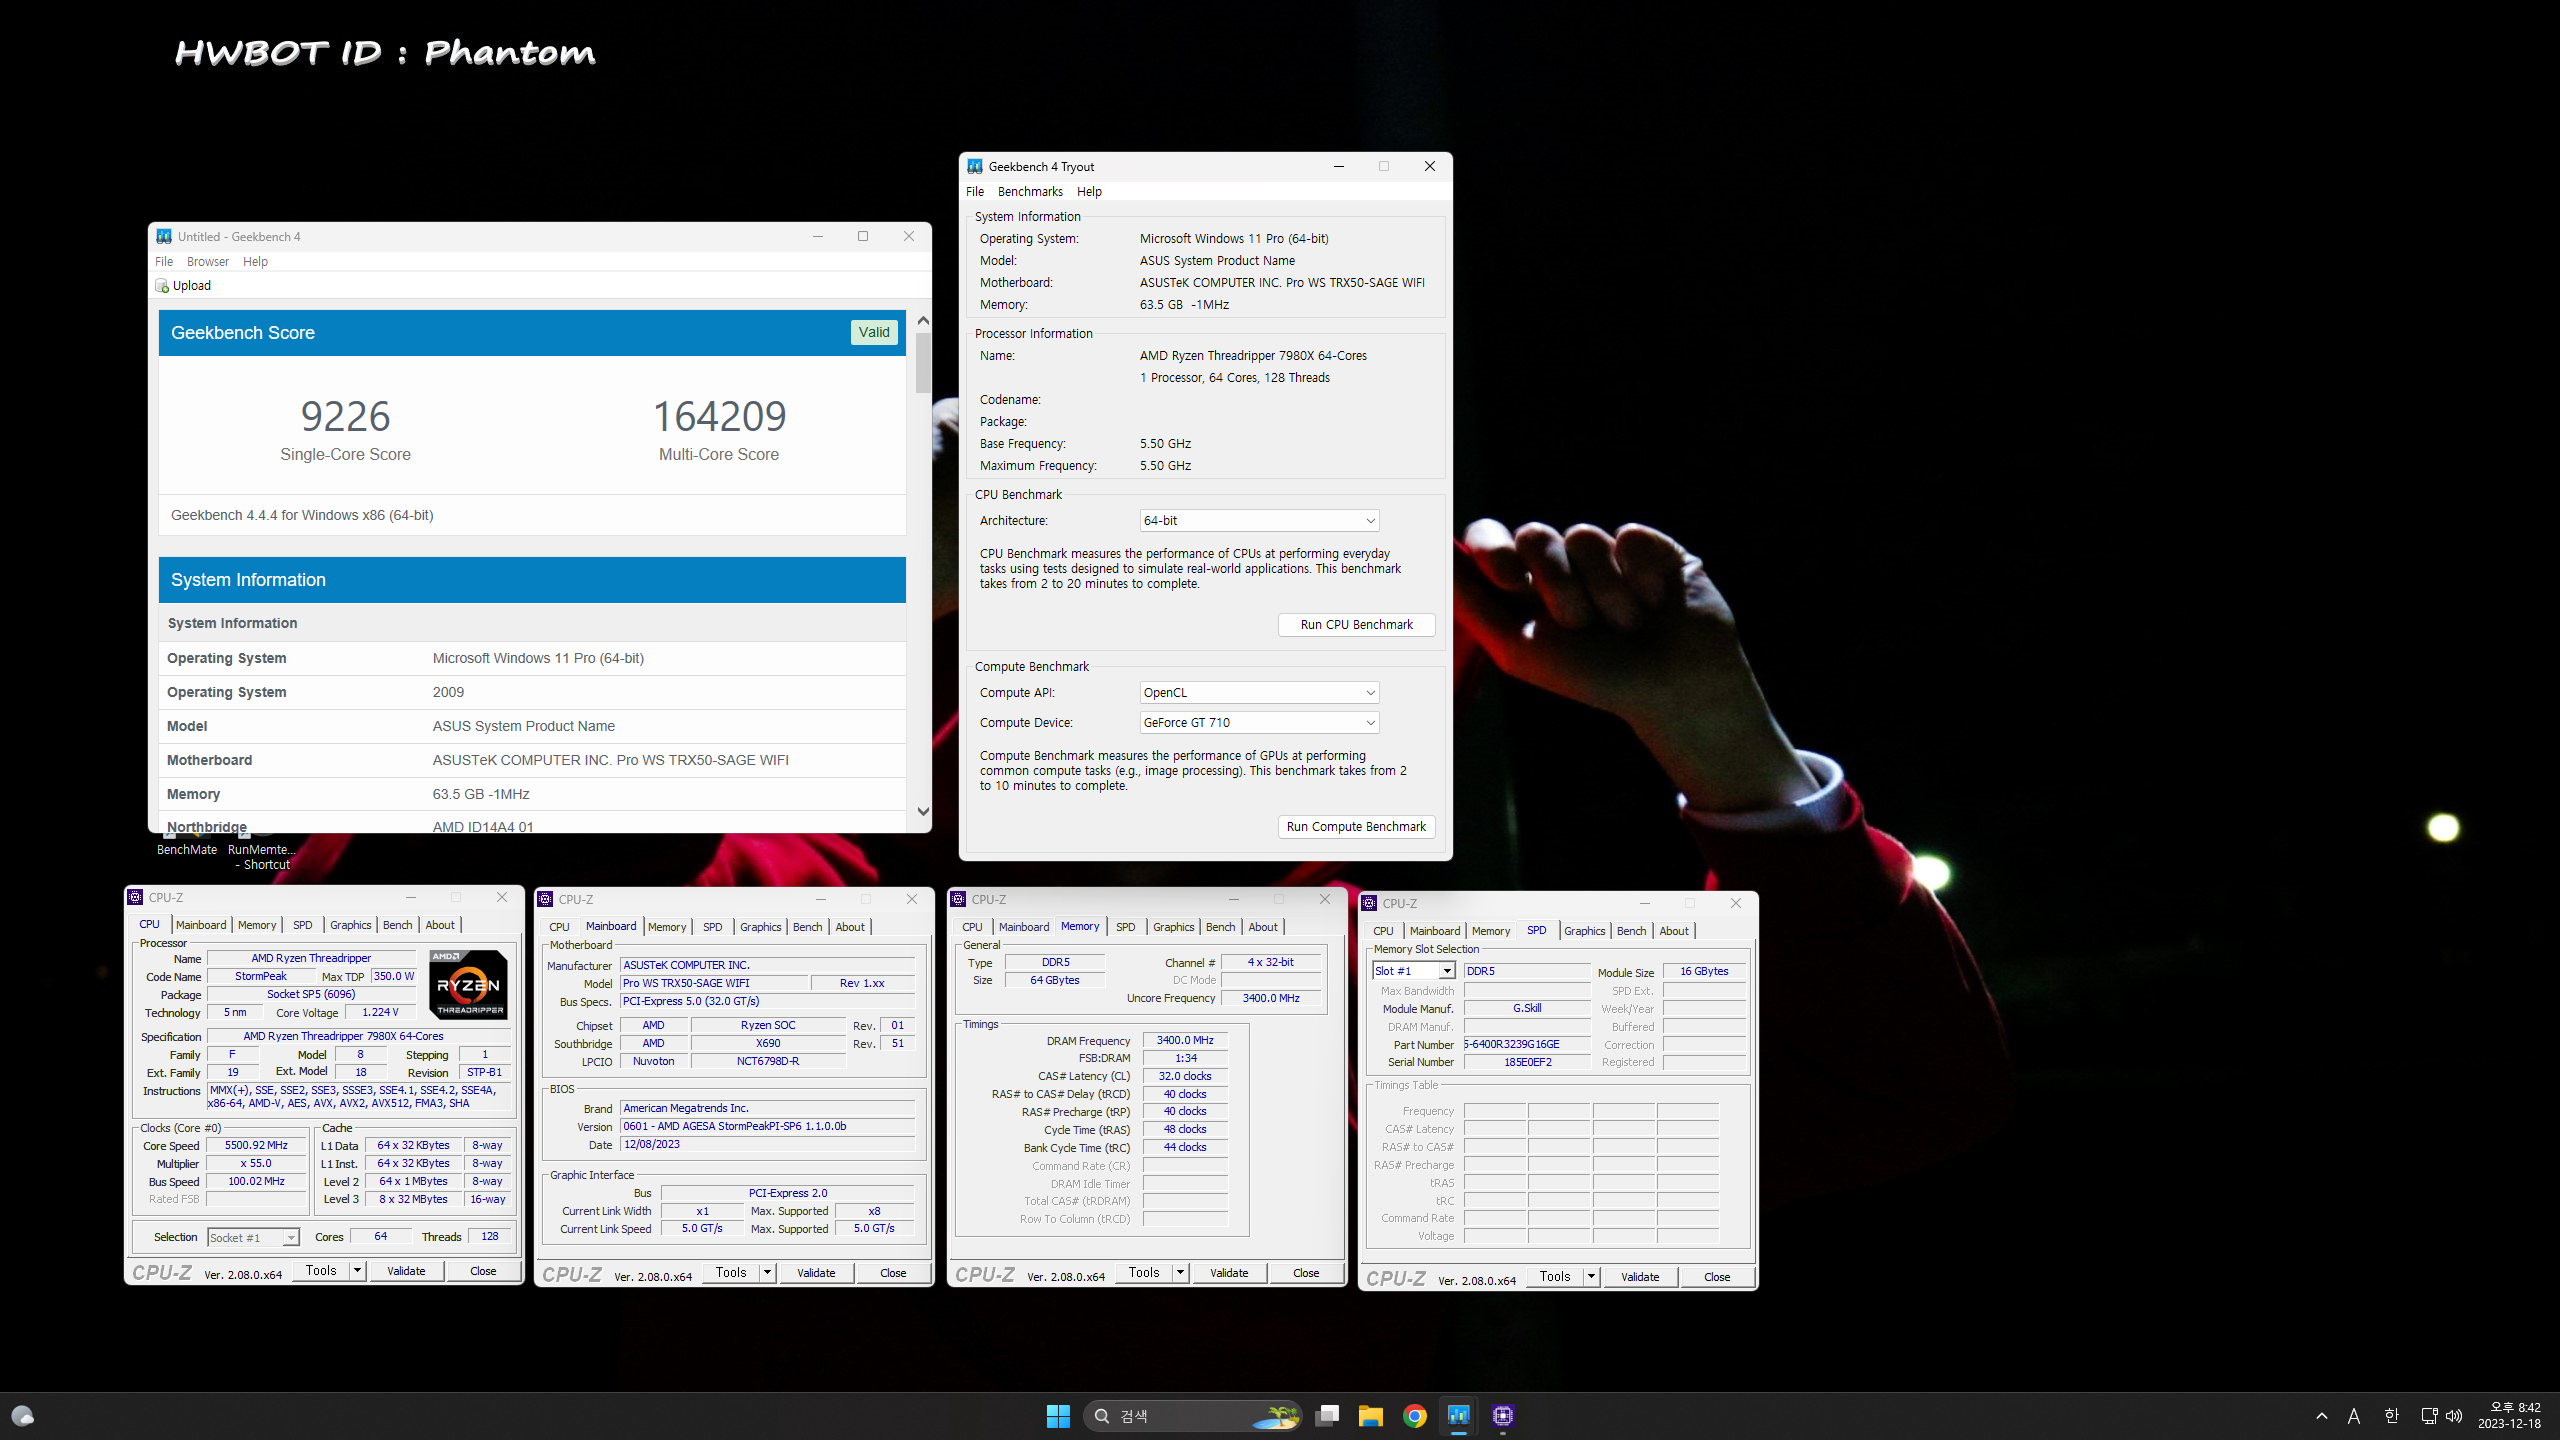Select About tab in the CPU-Z Memory window
Image resolution: width=2560 pixels, height=1440 pixels.
[x=1263, y=927]
